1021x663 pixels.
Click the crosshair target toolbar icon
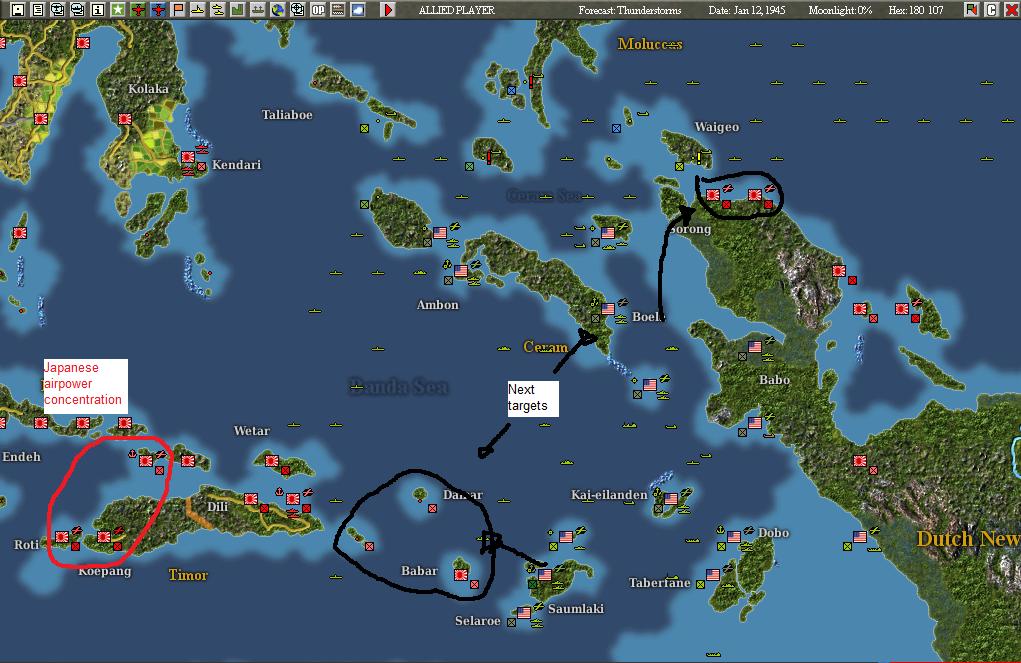(298, 9)
